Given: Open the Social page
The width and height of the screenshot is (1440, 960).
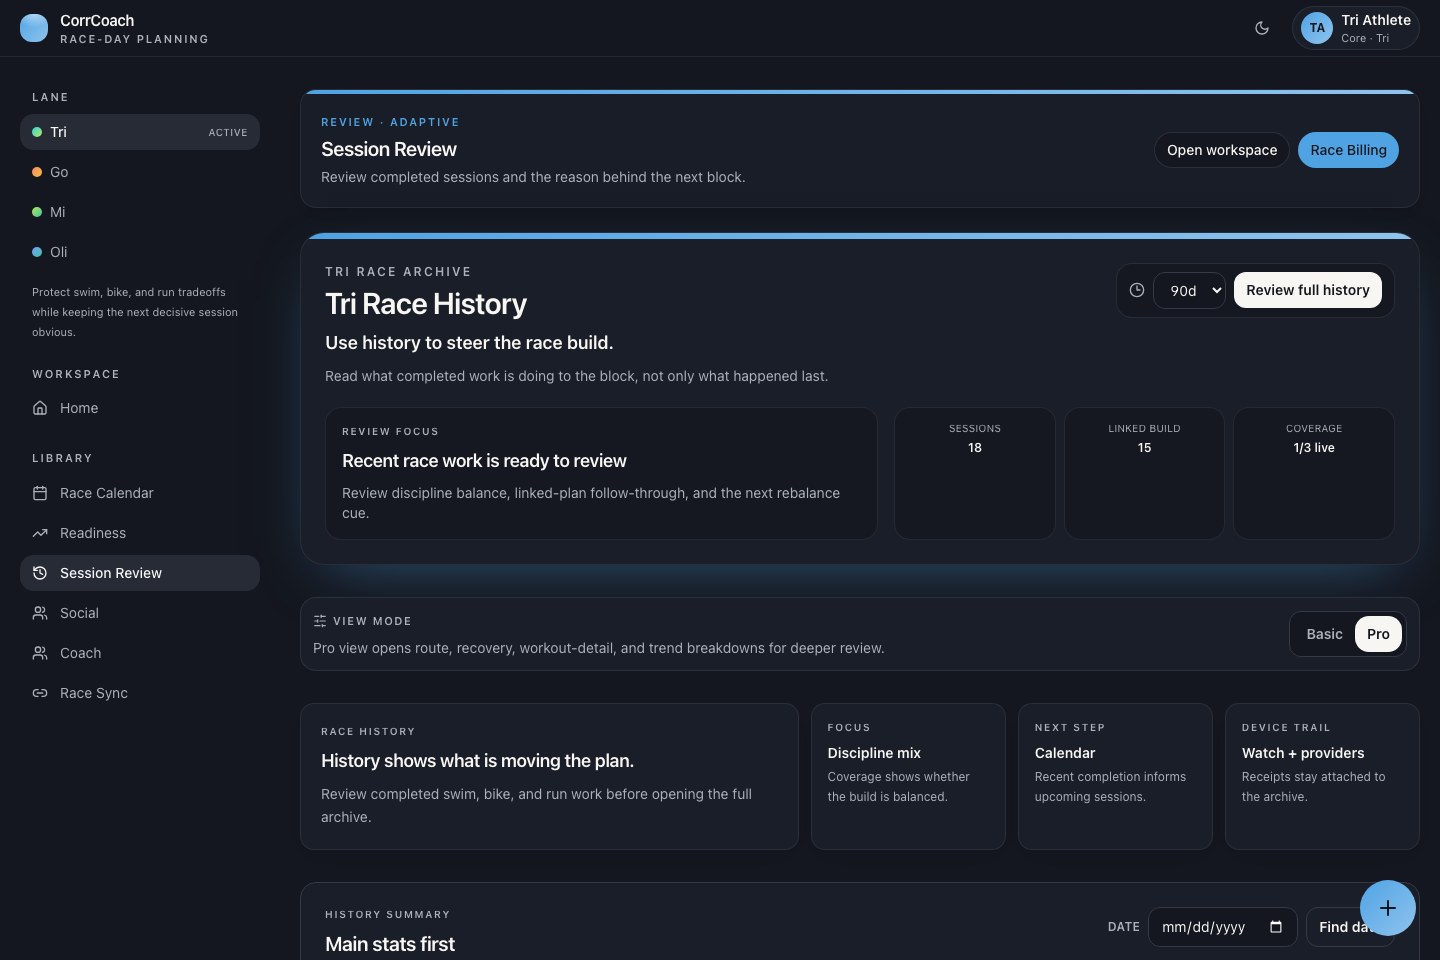Looking at the screenshot, I should coord(140,613).
